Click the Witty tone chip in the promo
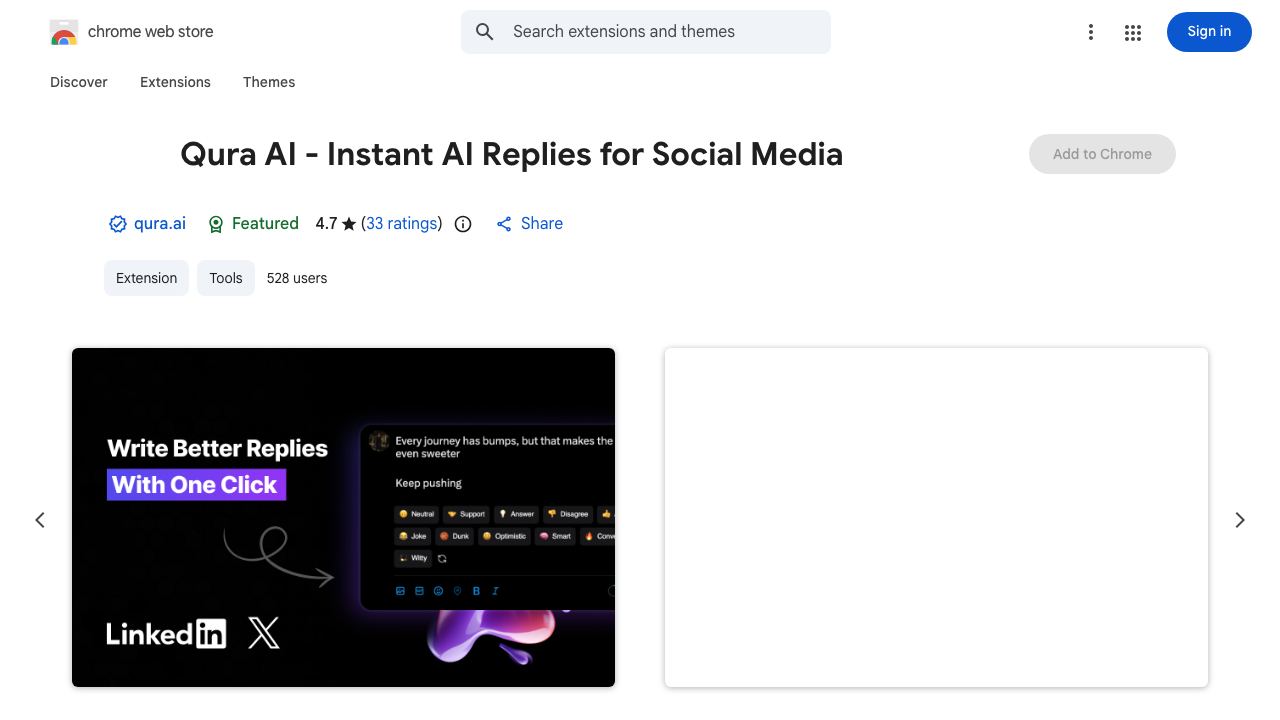 413,558
